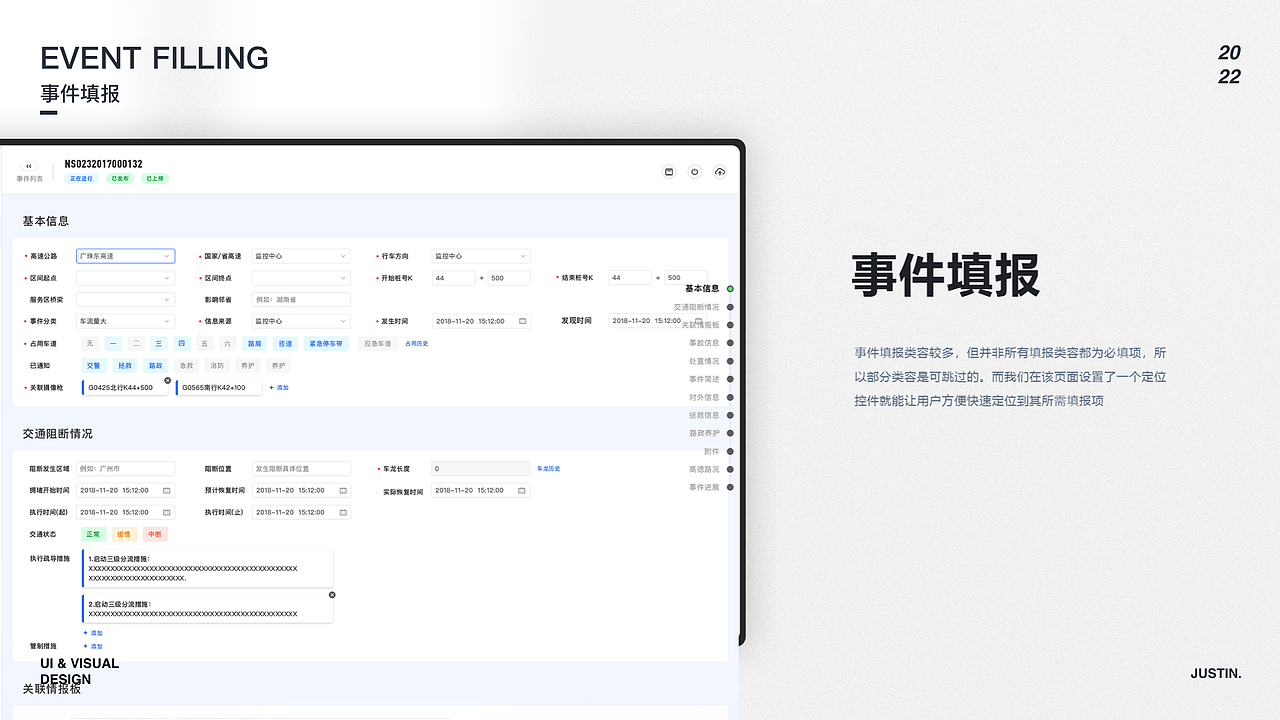Toggle lane 五 in 占用车道
Viewport: 1280px width, 720px height.
click(x=205, y=343)
